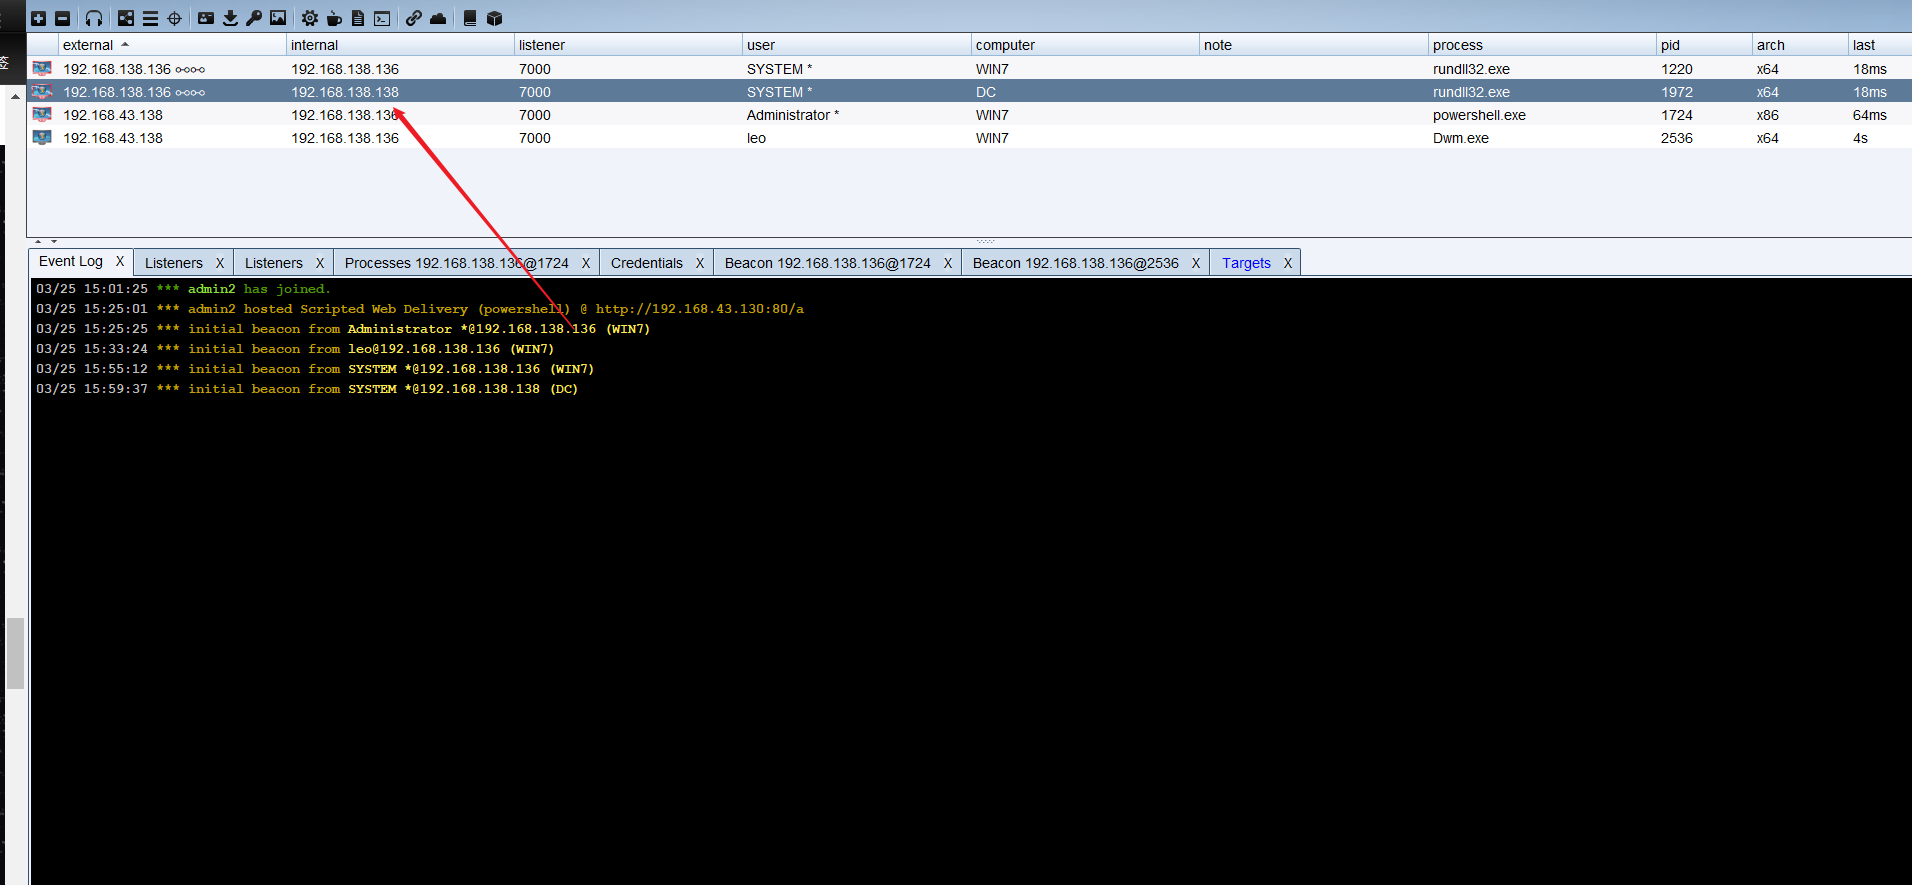Viewport: 1912px width, 885px height.
Task: Expand top pane with split divider down arrow
Action: [54, 242]
